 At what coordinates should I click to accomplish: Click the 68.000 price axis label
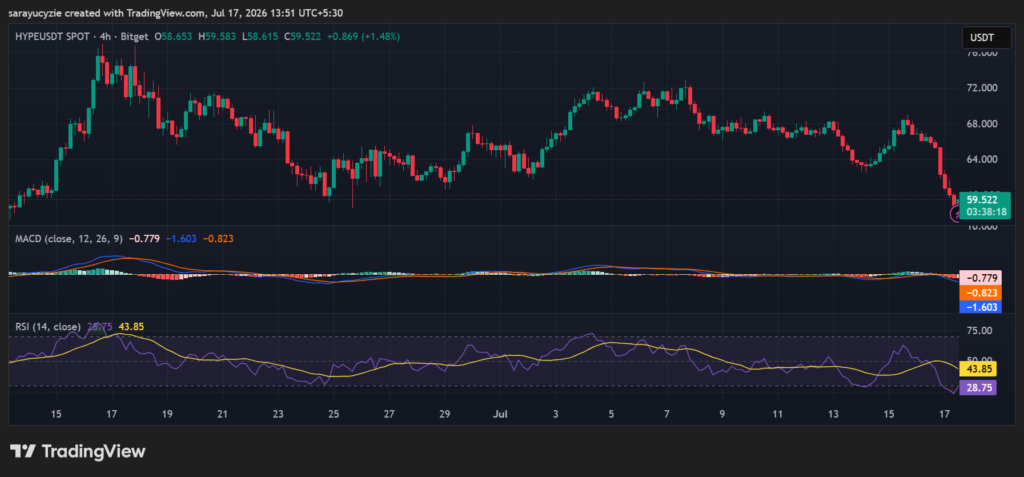[x=982, y=123]
